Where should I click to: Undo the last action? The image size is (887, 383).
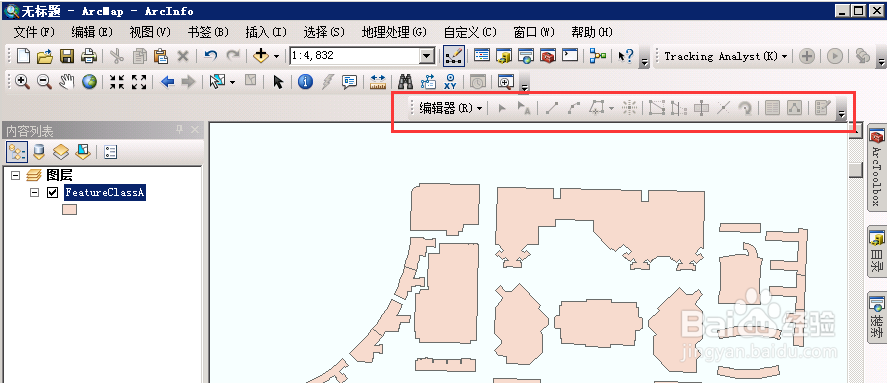(211, 56)
